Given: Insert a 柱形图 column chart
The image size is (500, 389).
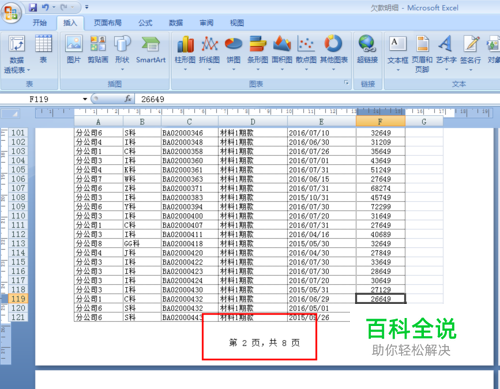Looking at the screenshot, I should (185, 53).
